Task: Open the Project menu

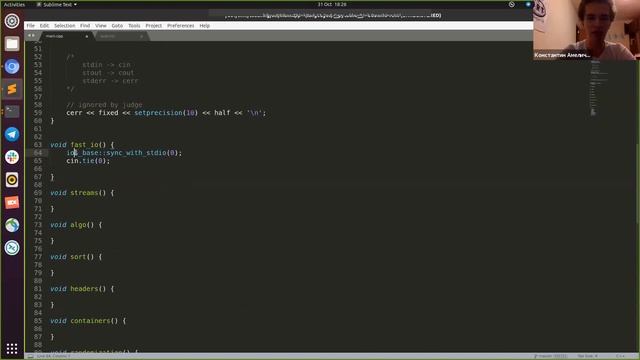Action: tap(153, 26)
